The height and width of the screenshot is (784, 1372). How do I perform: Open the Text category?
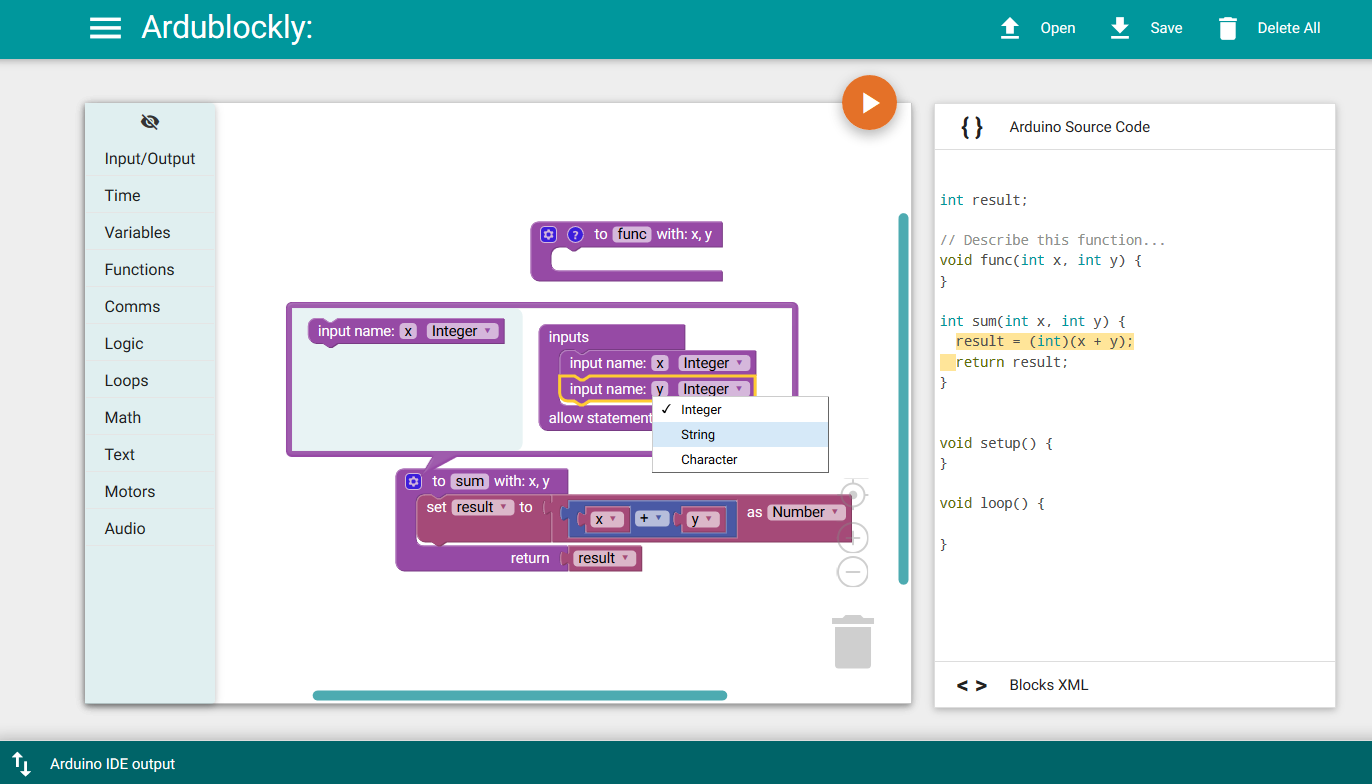[x=150, y=455]
